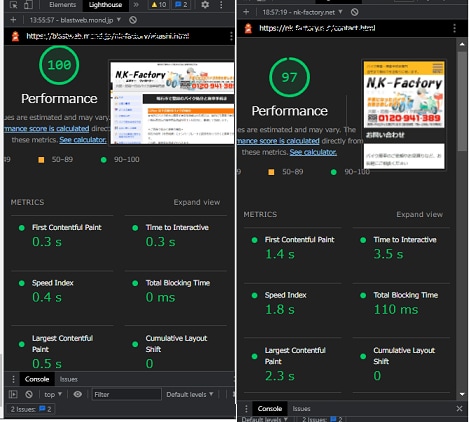Image resolution: width=470 pixels, height=422 pixels.
Task: Click the right report scrollbar down arrow
Action: click(462, 394)
